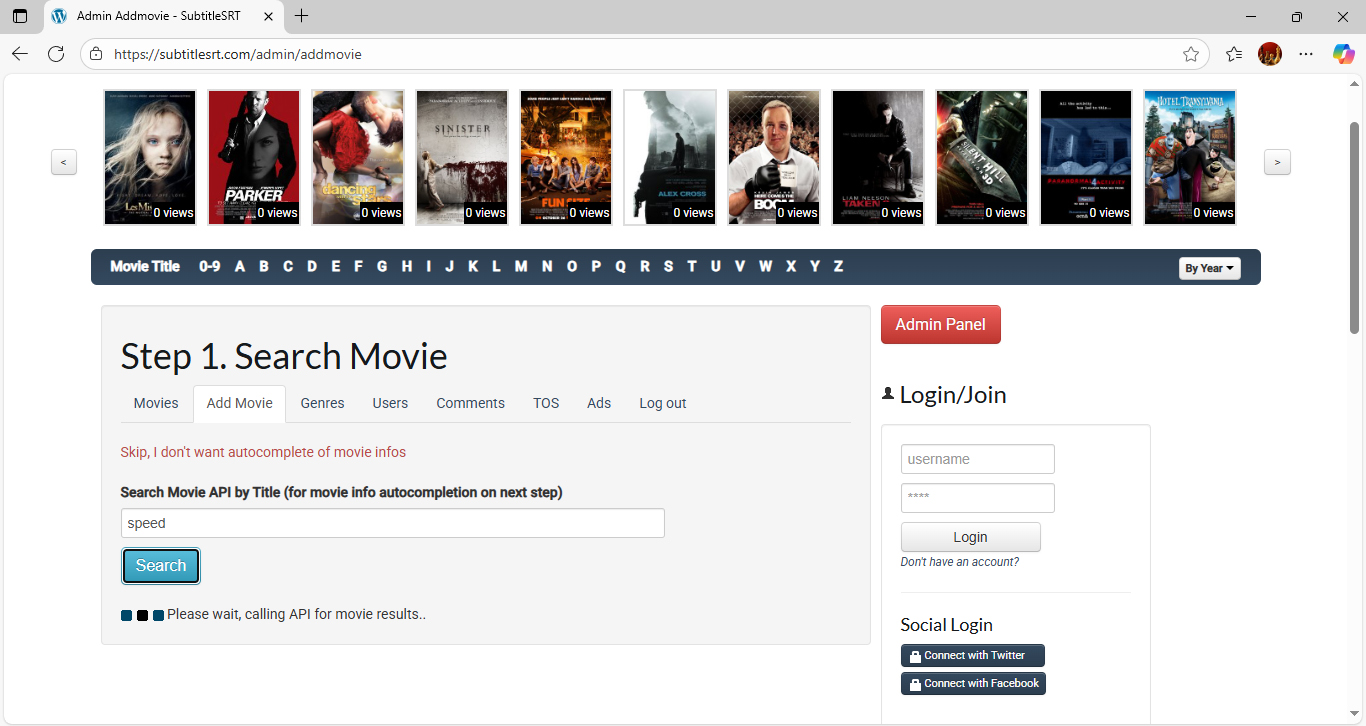Filter movie titles by letter Z
Image resolution: width=1366 pixels, height=726 pixels.
838,266
